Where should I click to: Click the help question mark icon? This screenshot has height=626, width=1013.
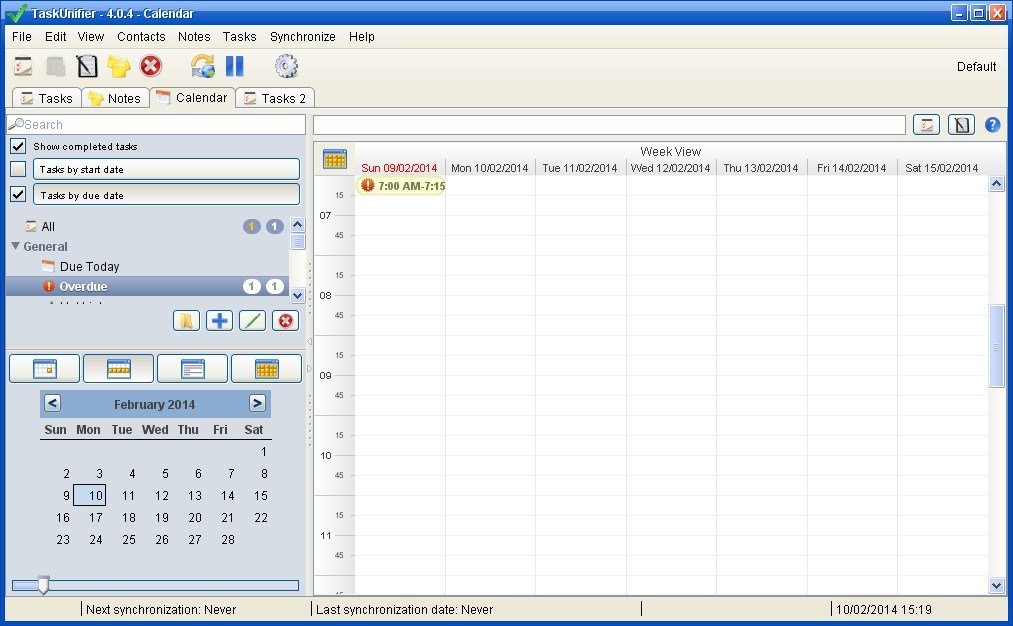992,125
